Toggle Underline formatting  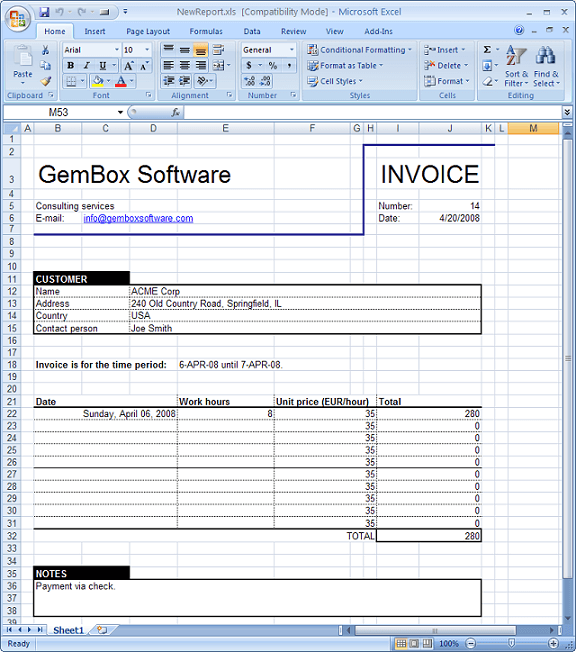coord(102,65)
